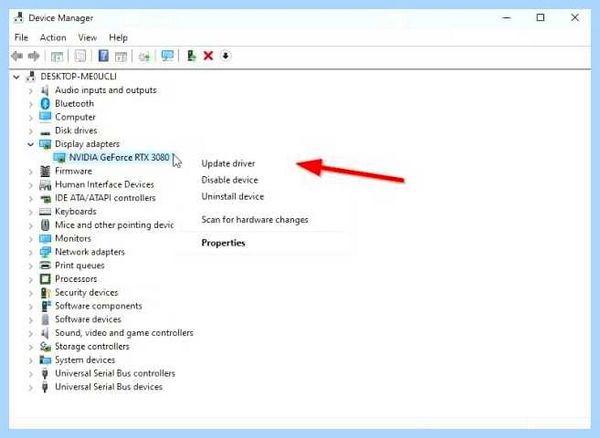Image resolution: width=600 pixels, height=438 pixels.
Task: Click the green update driver toolbar icon
Action: click(x=191, y=56)
